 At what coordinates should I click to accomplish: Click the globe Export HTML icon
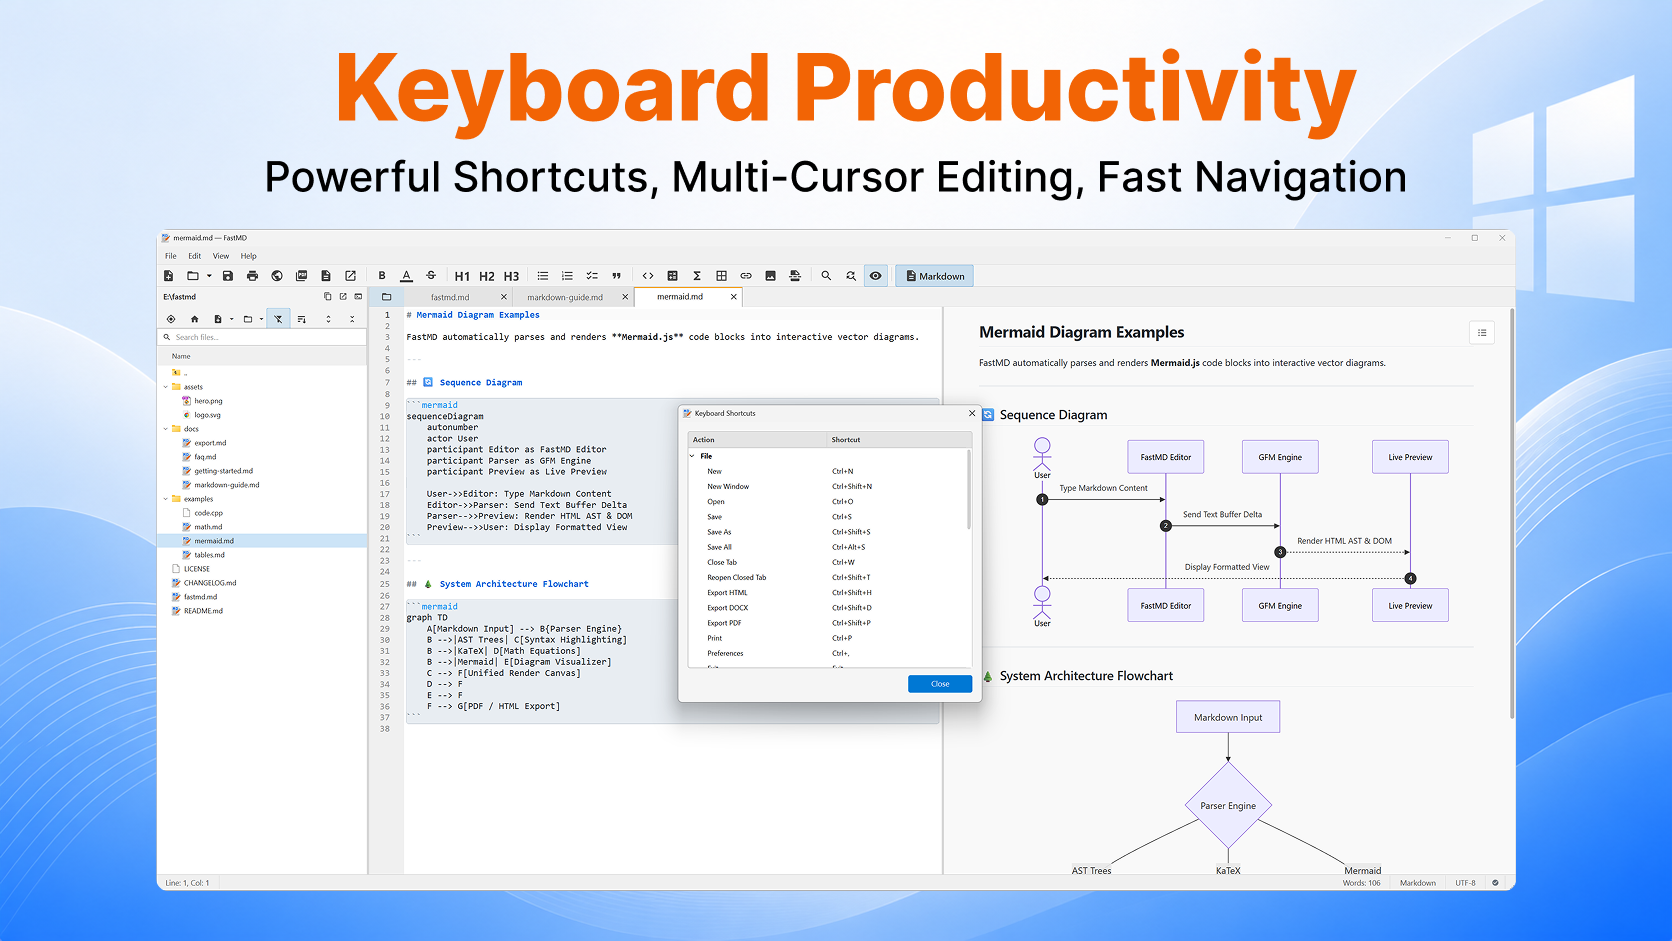(x=277, y=276)
